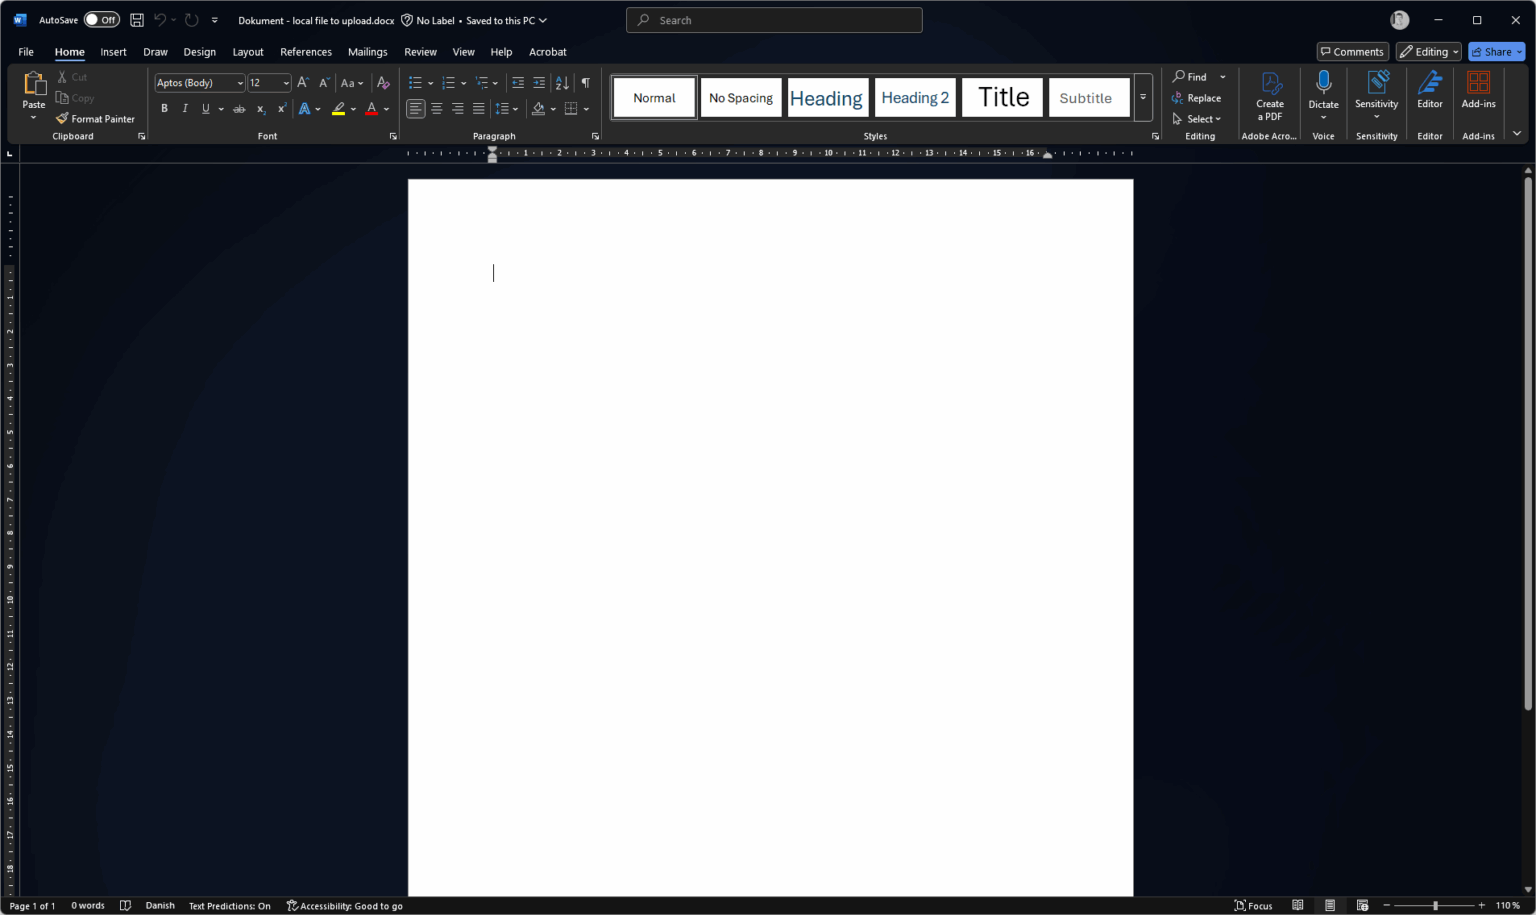Click Create a PDF in Adobe Acrobat group
This screenshot has height=915, width=1536.
pos(1269,95)
